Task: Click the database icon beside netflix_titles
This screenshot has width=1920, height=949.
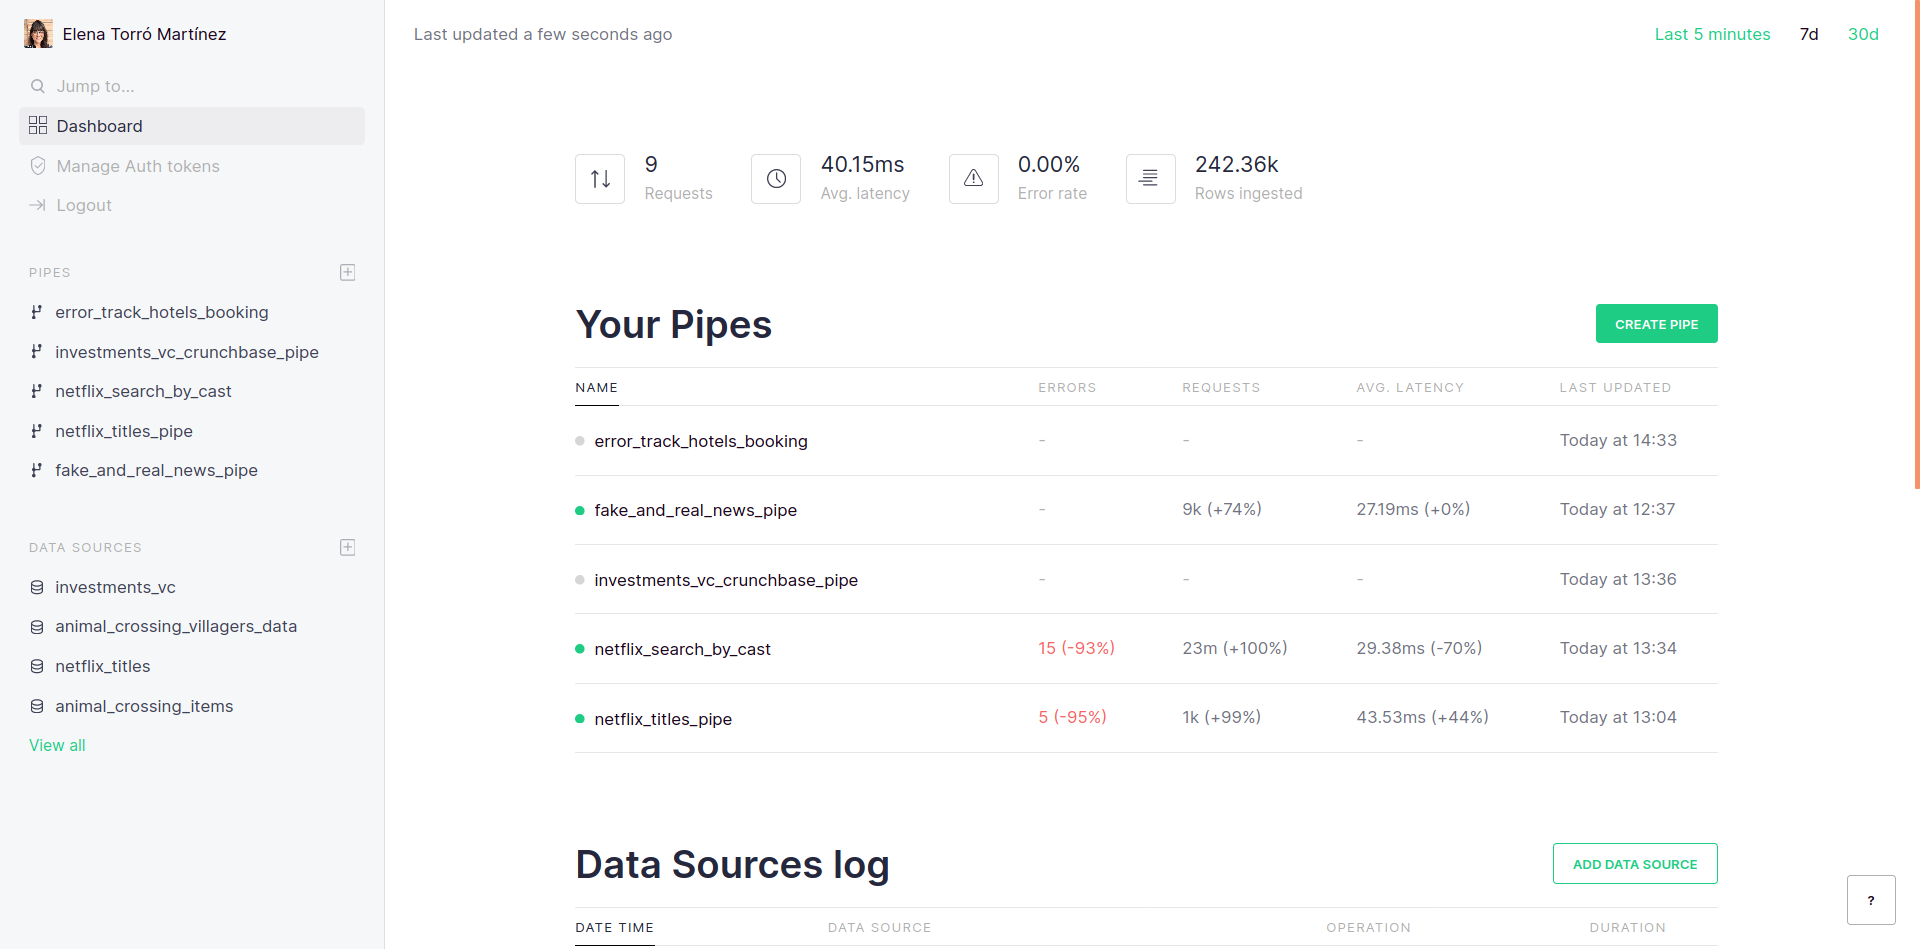Action: point(37,666)
